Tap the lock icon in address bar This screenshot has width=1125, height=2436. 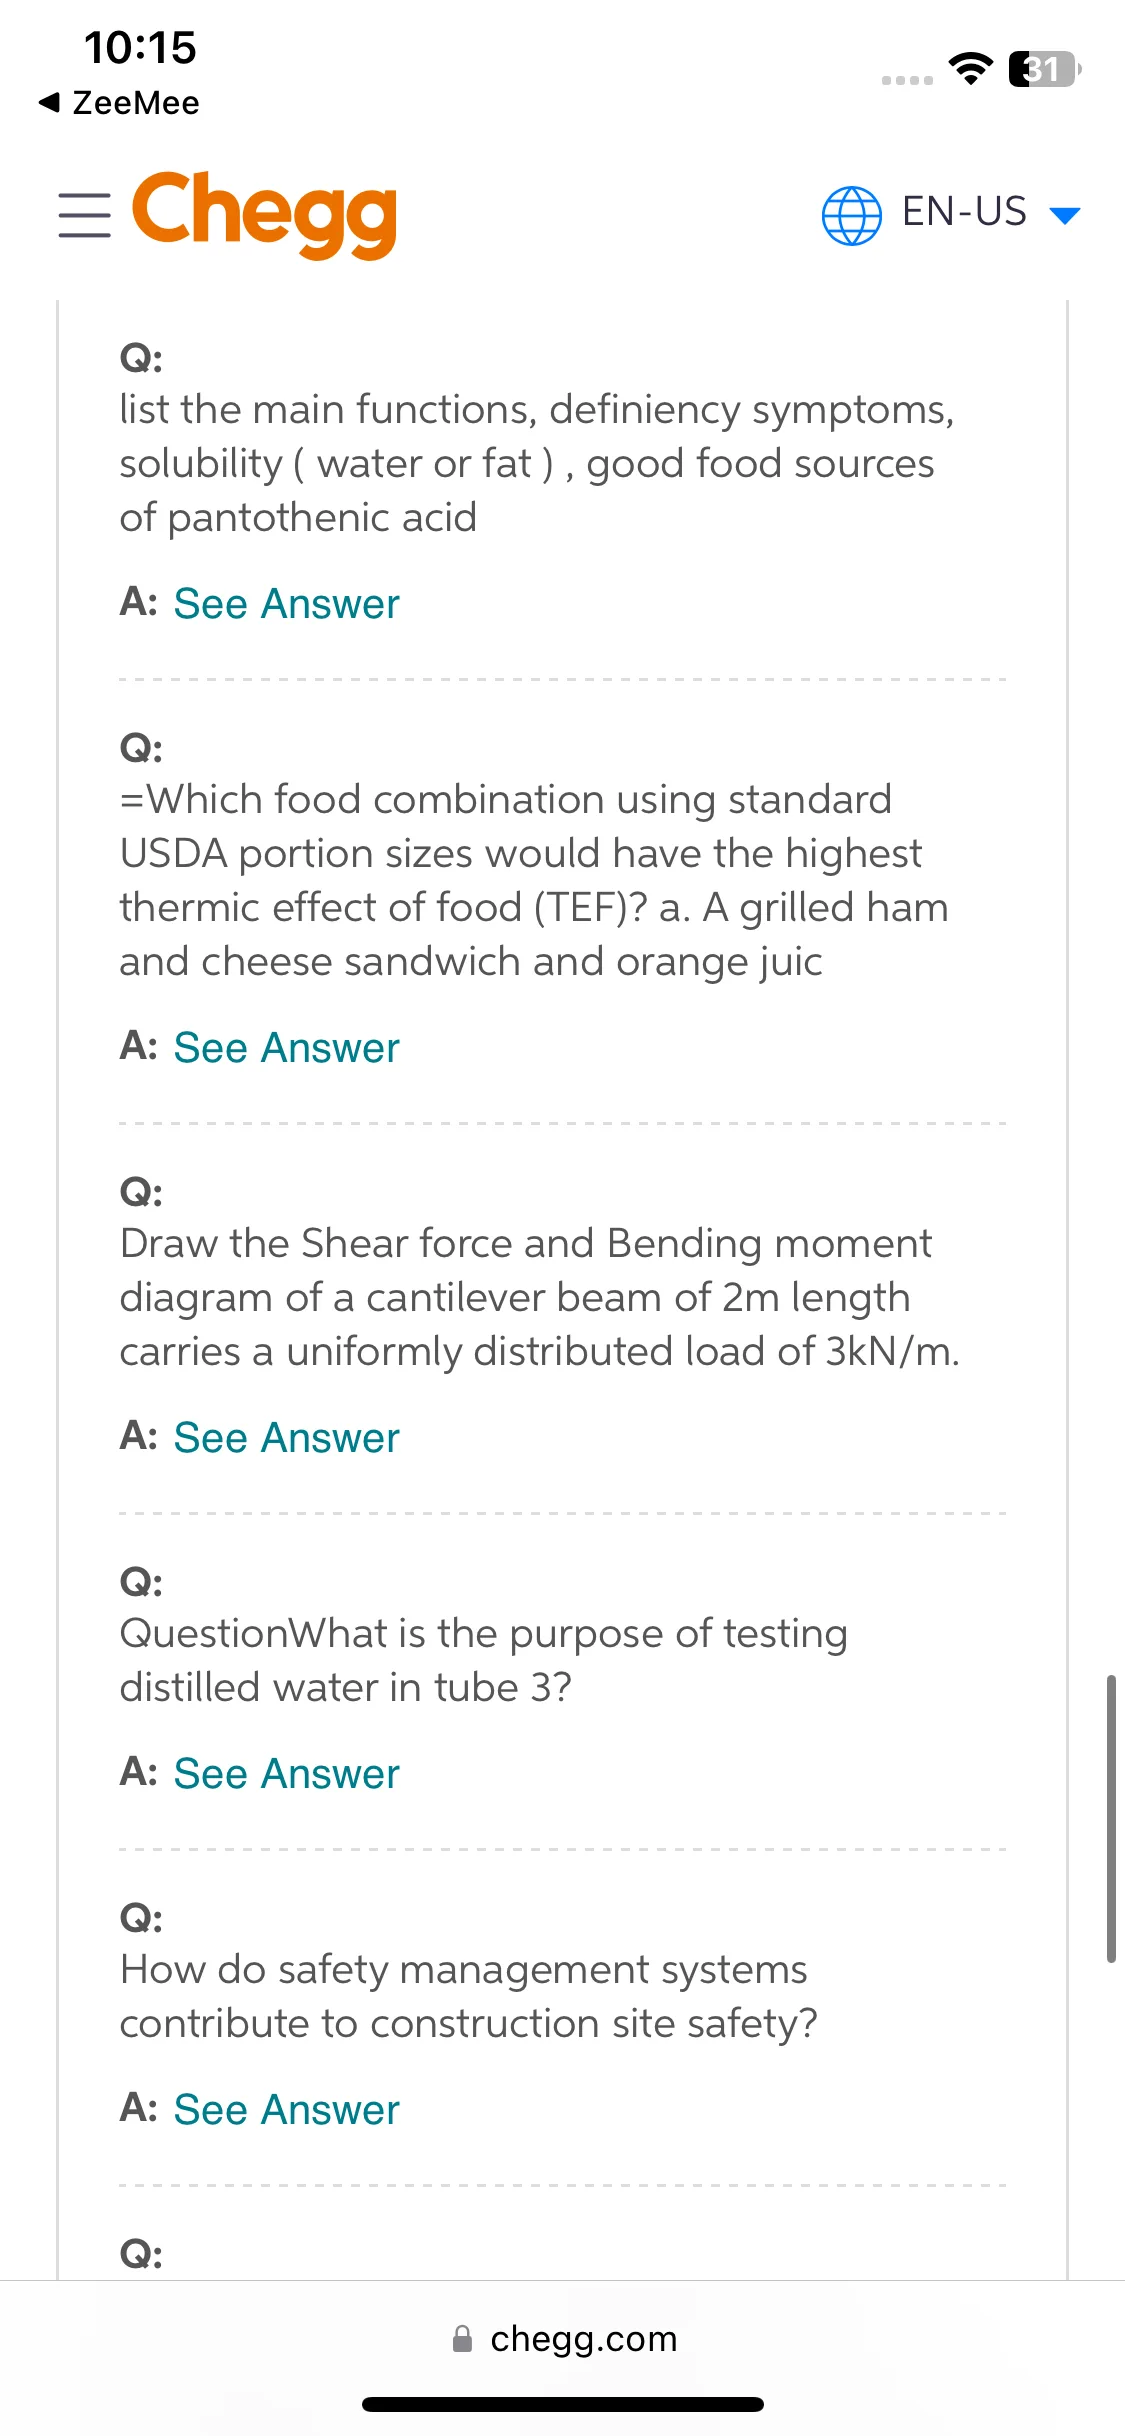(462, 2338)
